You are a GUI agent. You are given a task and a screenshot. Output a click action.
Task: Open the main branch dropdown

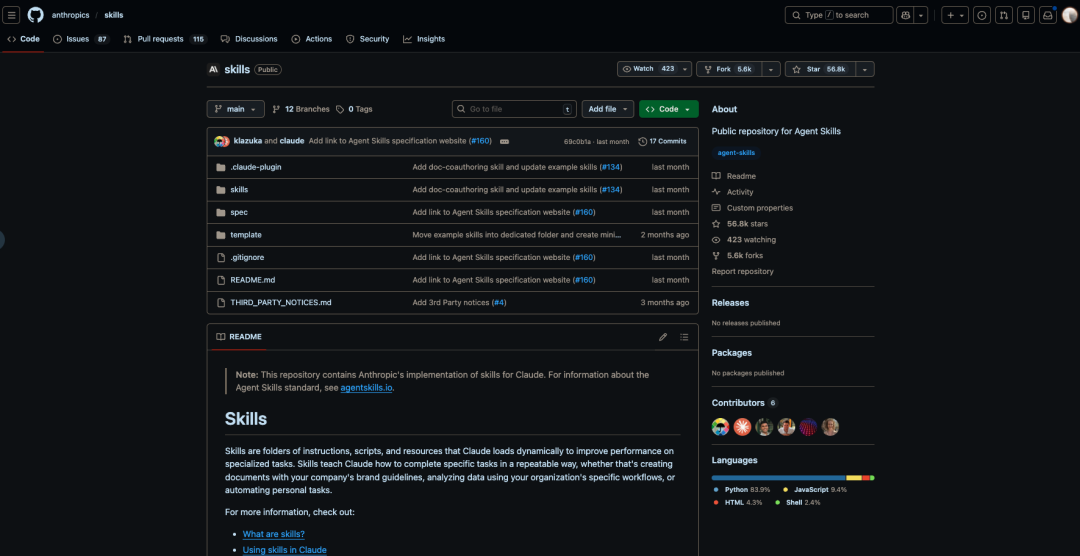(236, 109)
